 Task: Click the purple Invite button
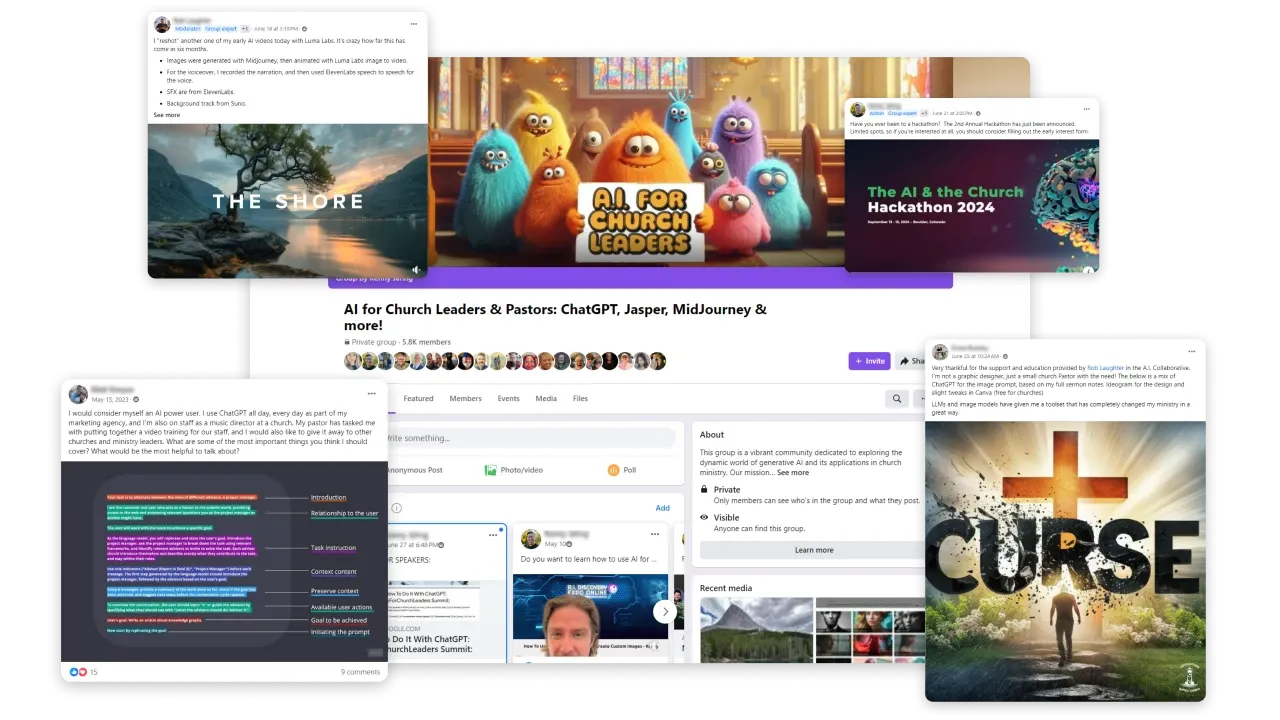(869, 361)
